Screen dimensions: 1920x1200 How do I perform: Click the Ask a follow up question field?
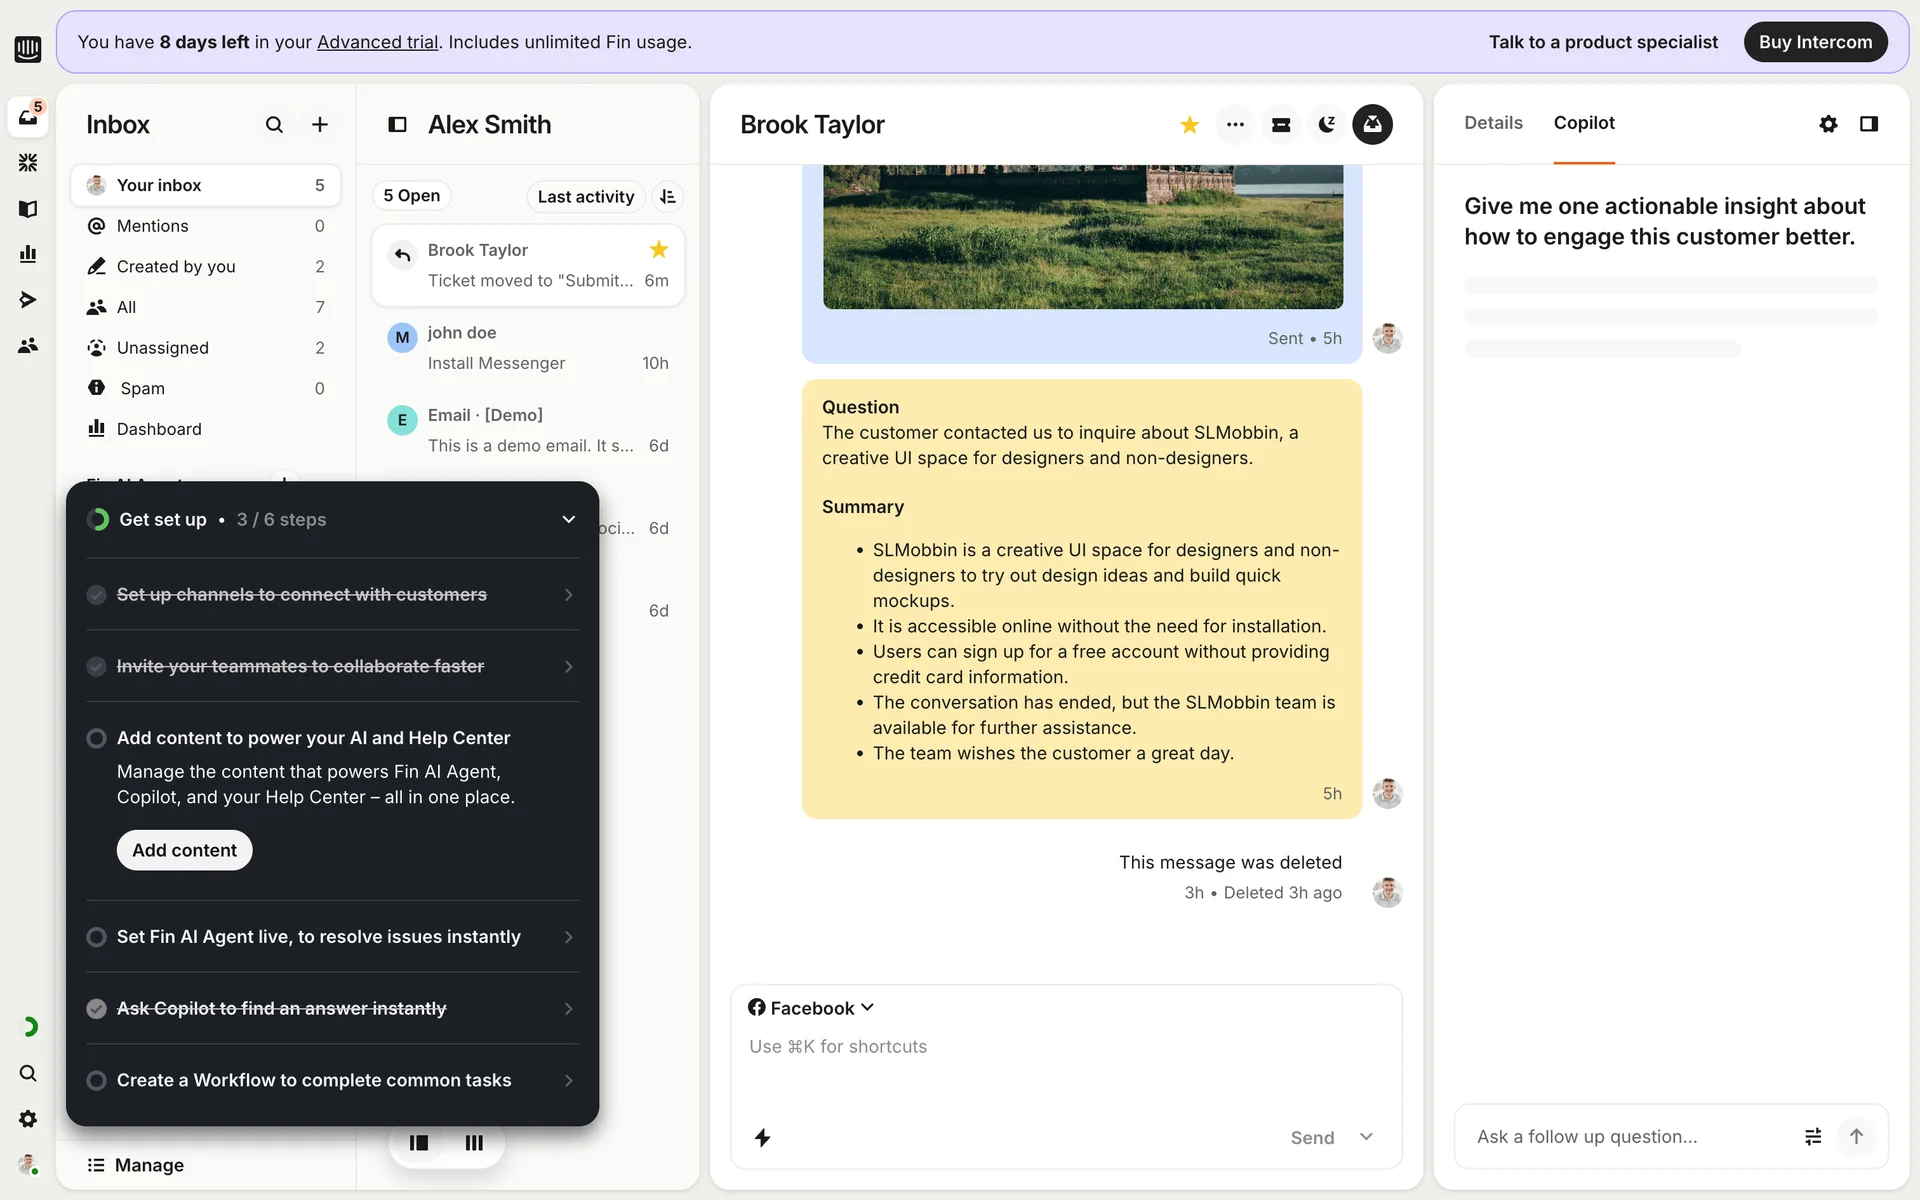coord(1620,1137)
